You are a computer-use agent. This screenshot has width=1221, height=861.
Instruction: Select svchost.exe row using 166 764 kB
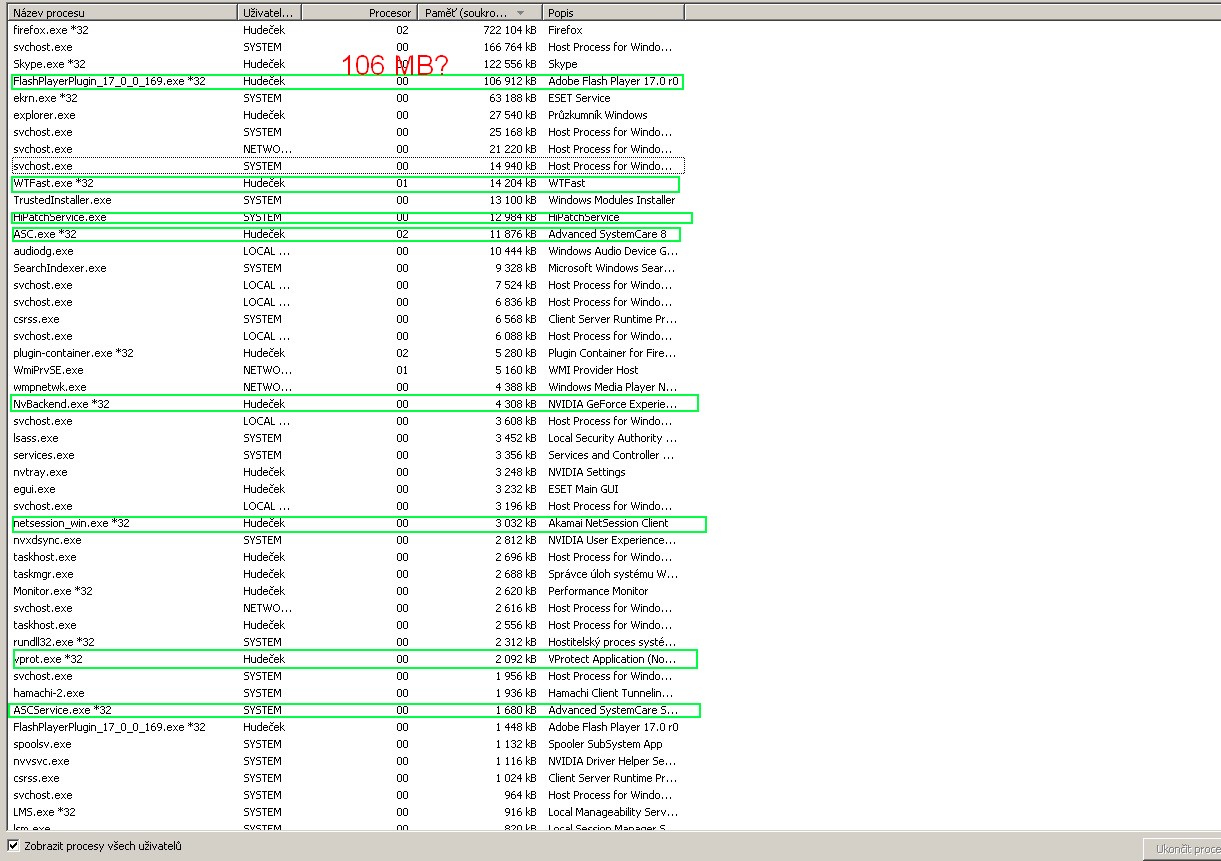pos(347,47)
